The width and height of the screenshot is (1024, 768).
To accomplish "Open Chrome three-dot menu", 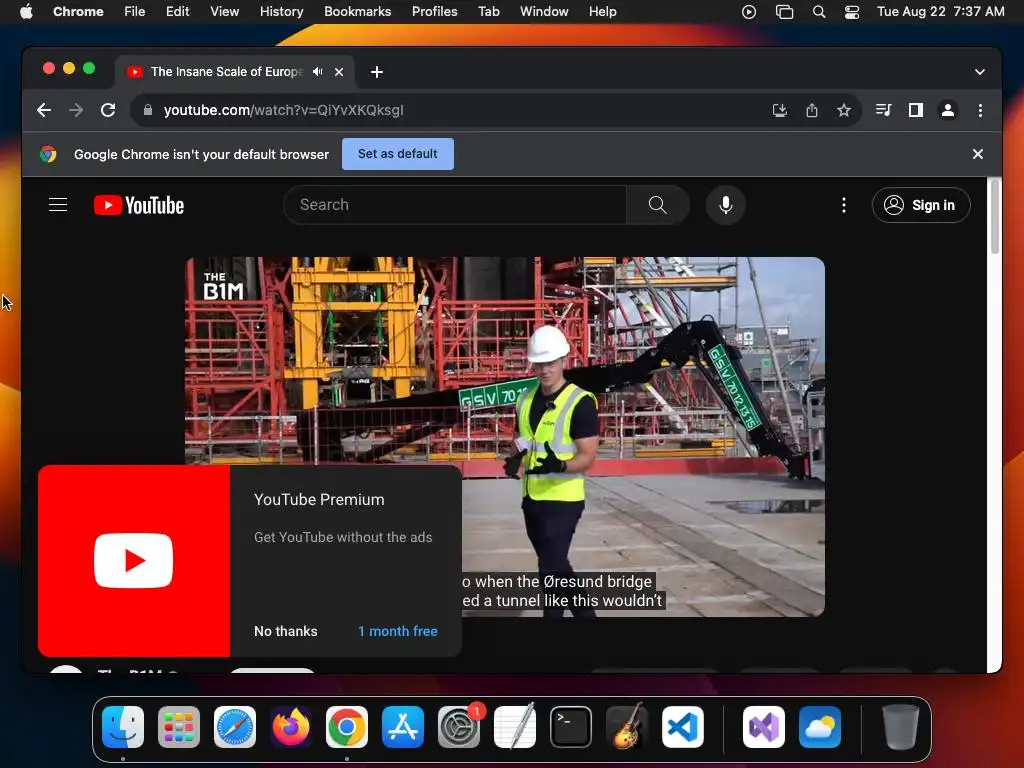I will [980, 110].
